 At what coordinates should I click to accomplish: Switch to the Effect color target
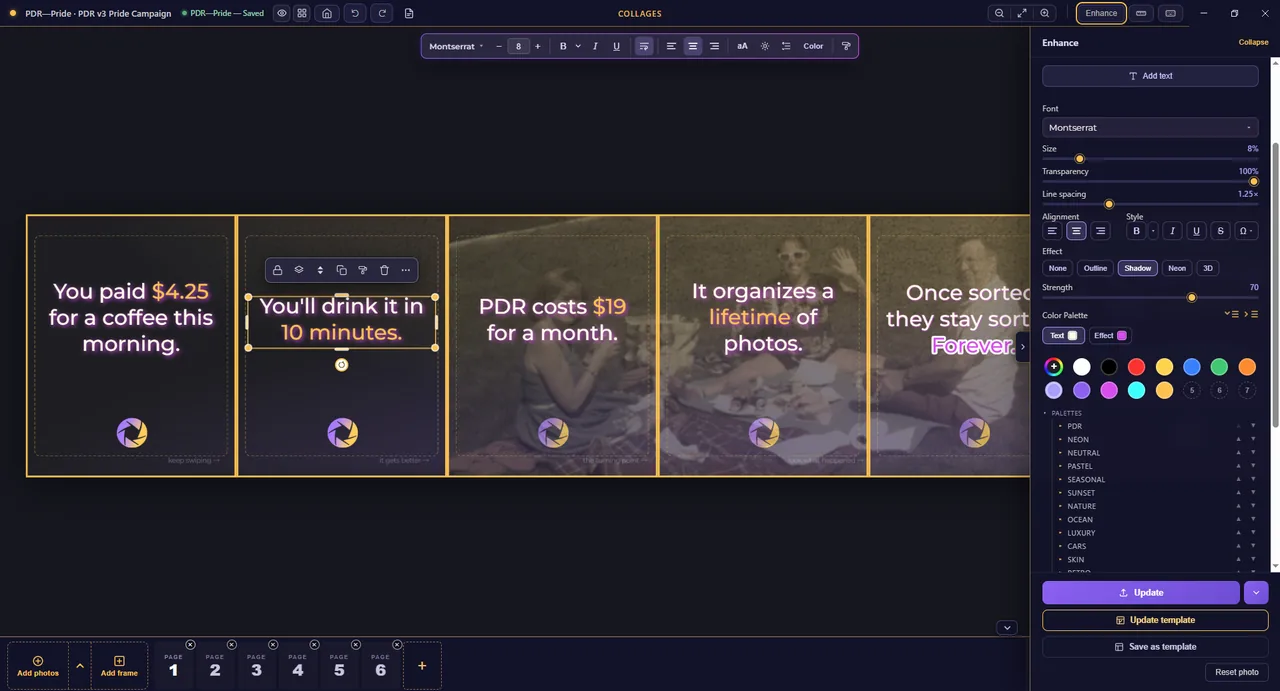1110,335
